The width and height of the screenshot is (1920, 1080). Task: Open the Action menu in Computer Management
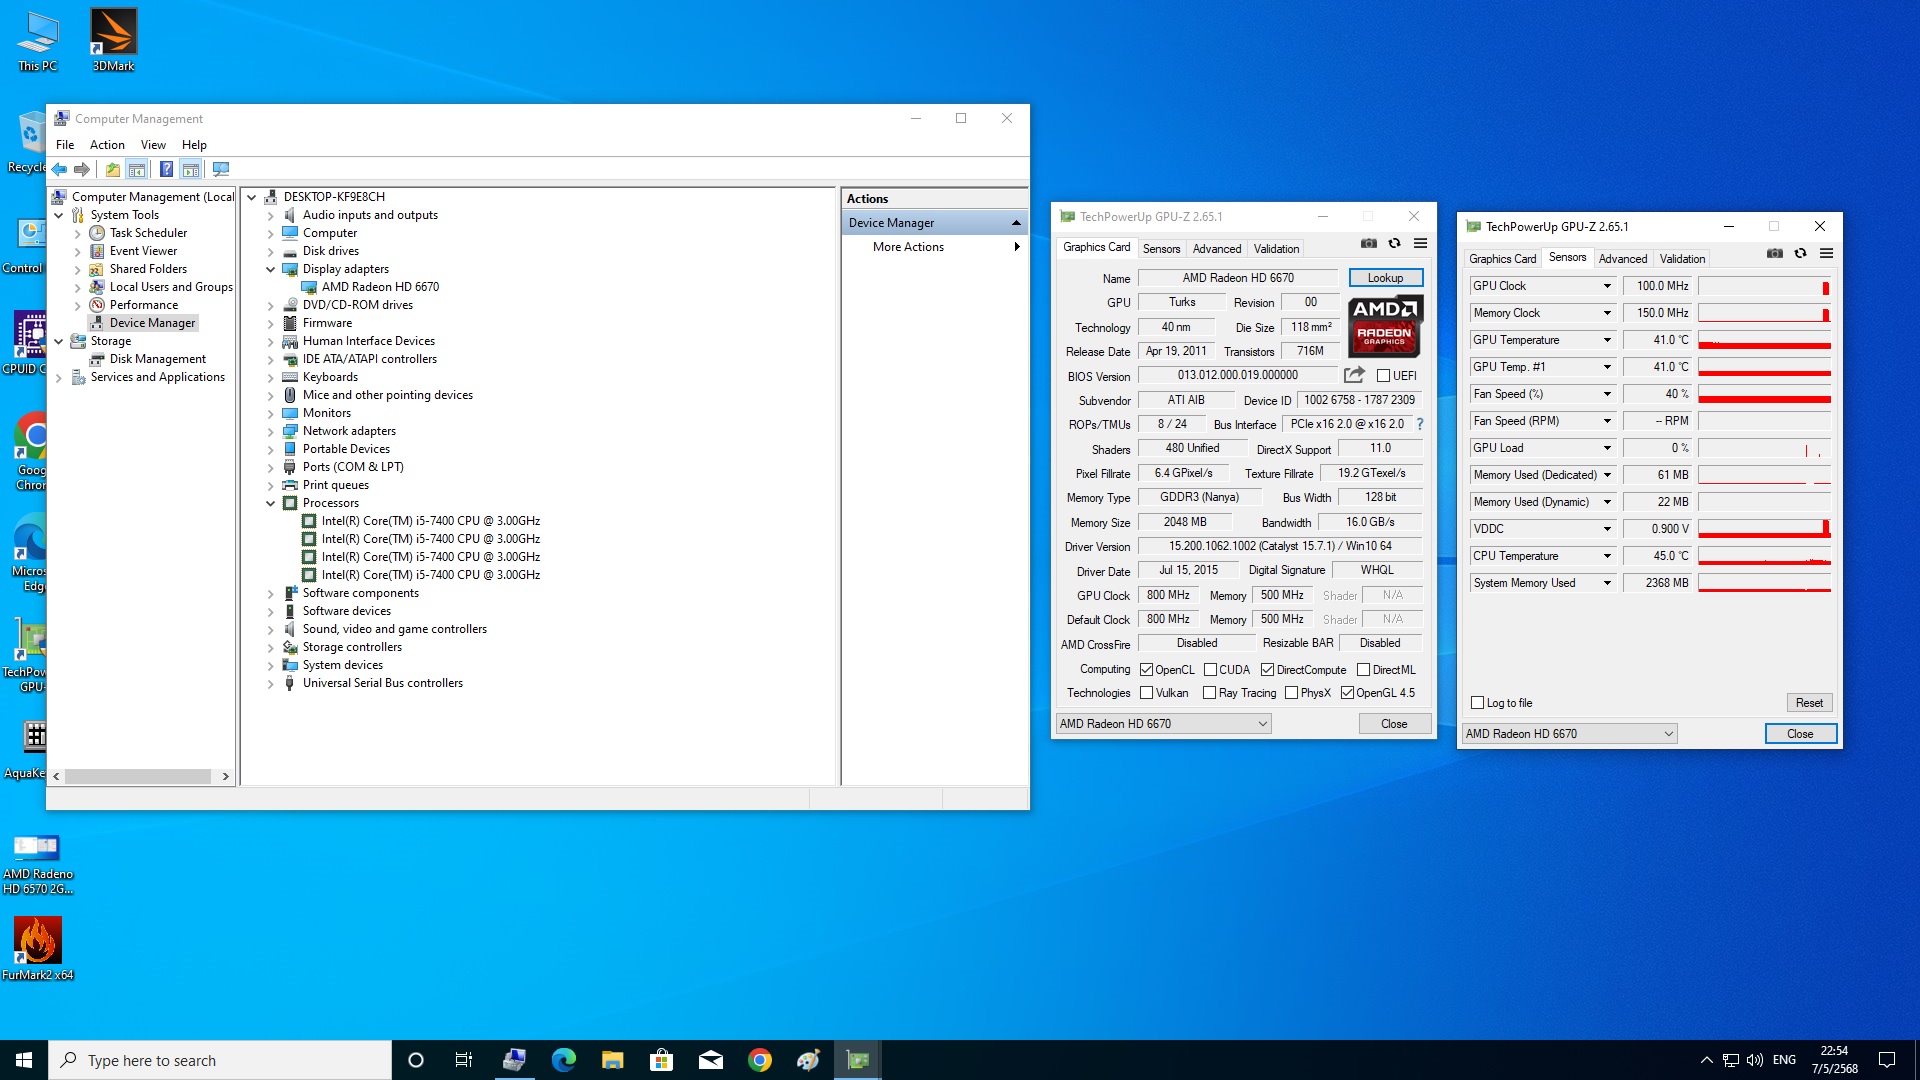[x=107, y=145]
